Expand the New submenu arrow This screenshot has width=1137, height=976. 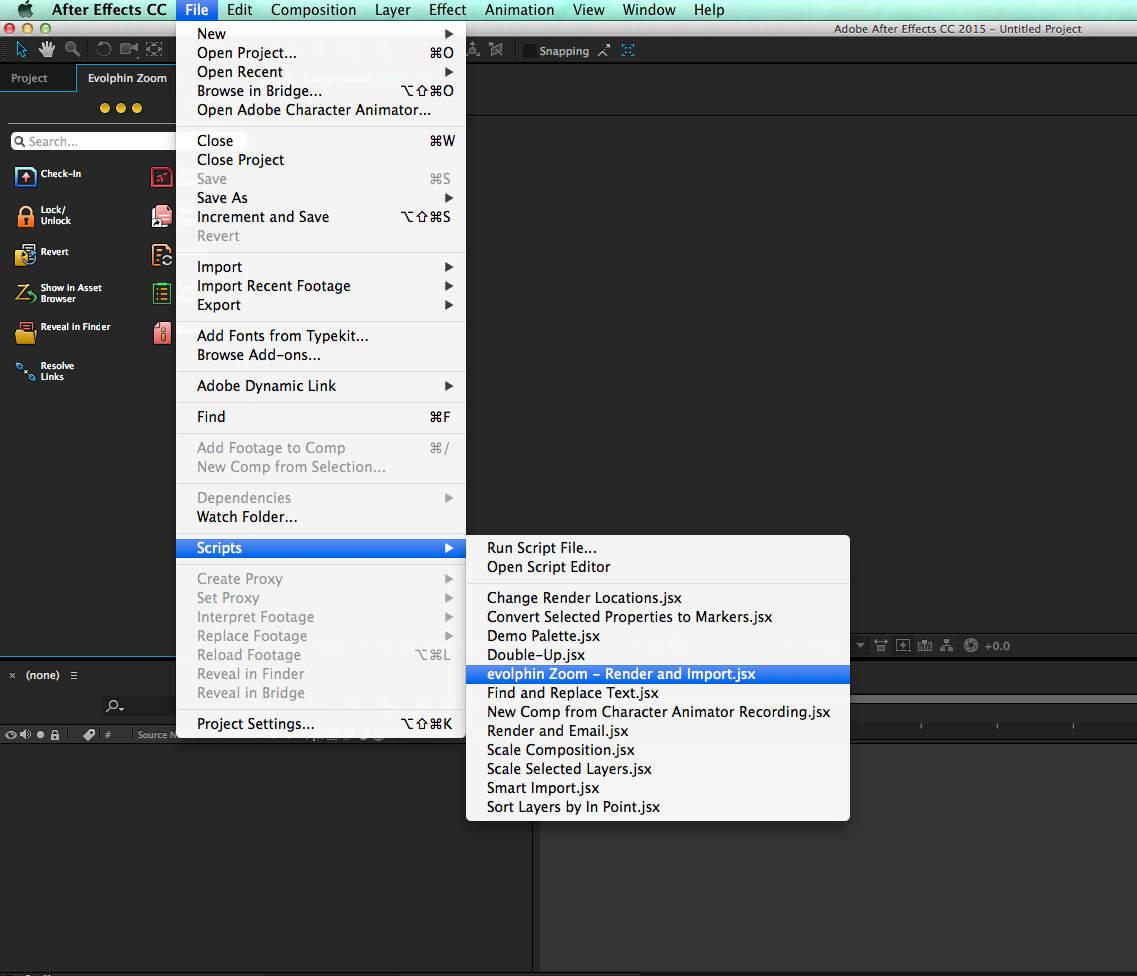click(x=449, y=34)
